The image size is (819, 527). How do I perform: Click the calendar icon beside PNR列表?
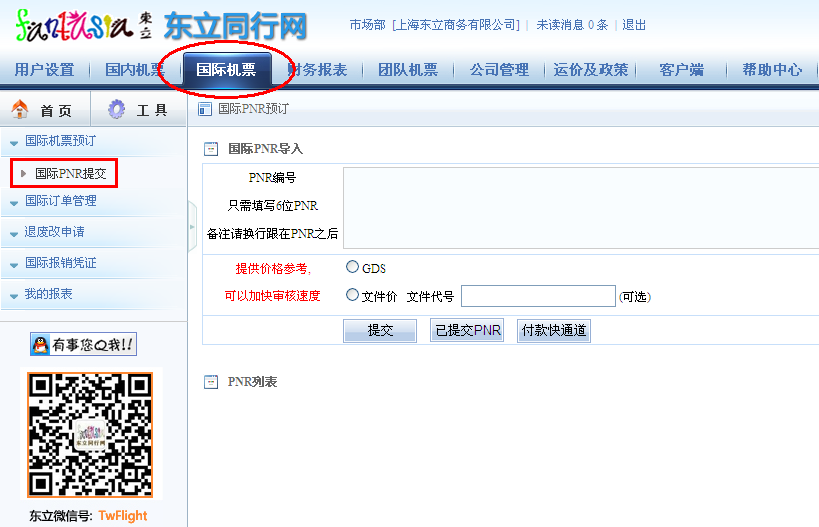pyautogui.click(x=210, y=382)
